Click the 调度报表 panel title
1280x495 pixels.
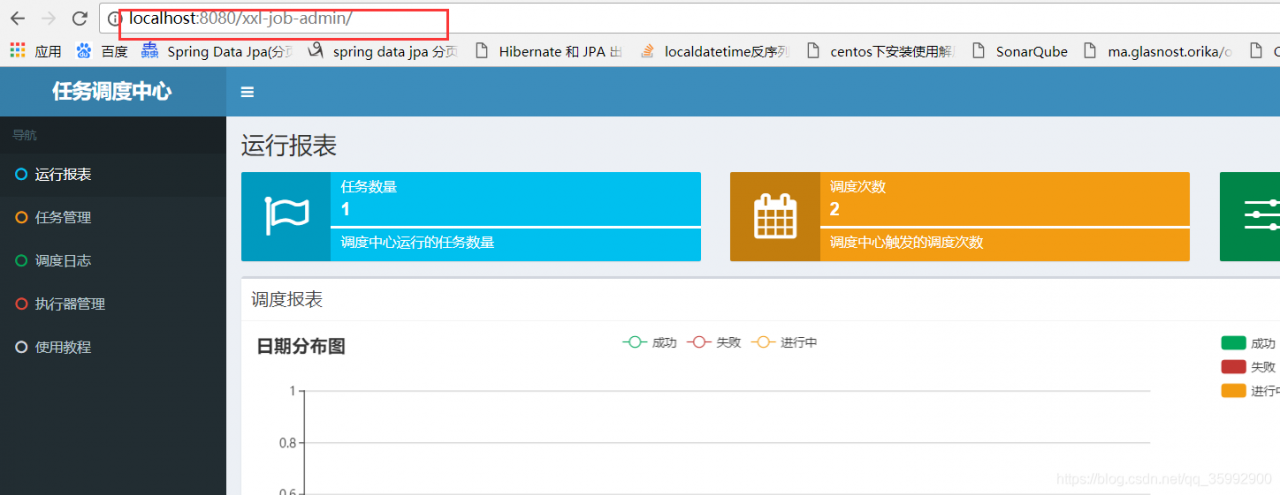click(x=287, y=299)
